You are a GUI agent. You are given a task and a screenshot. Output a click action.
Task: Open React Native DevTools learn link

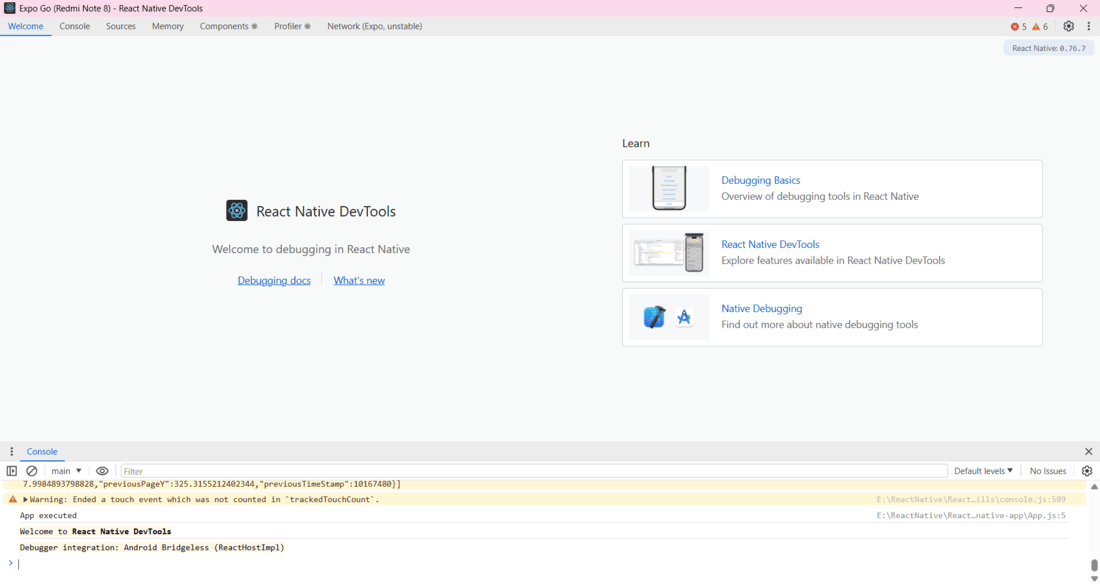click(x=770, y=244)
